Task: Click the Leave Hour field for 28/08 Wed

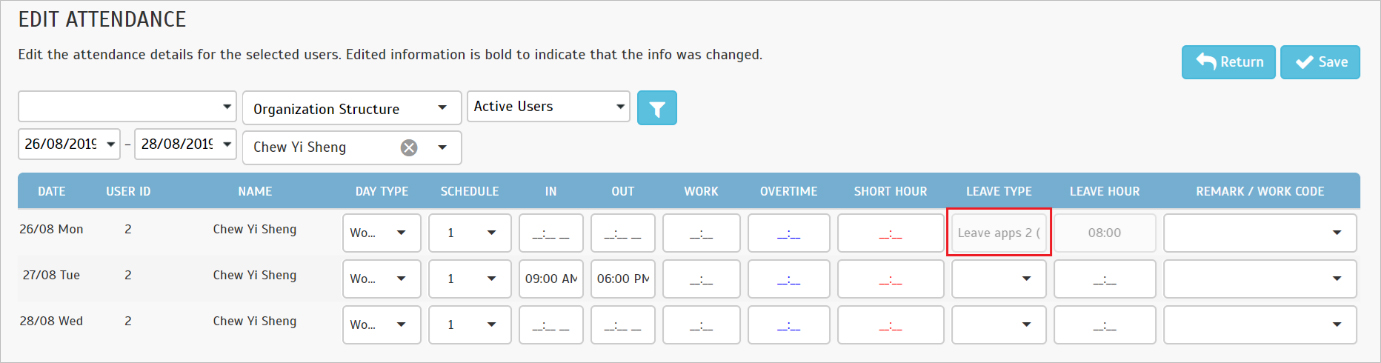Action: click(x=1105, y=325)
